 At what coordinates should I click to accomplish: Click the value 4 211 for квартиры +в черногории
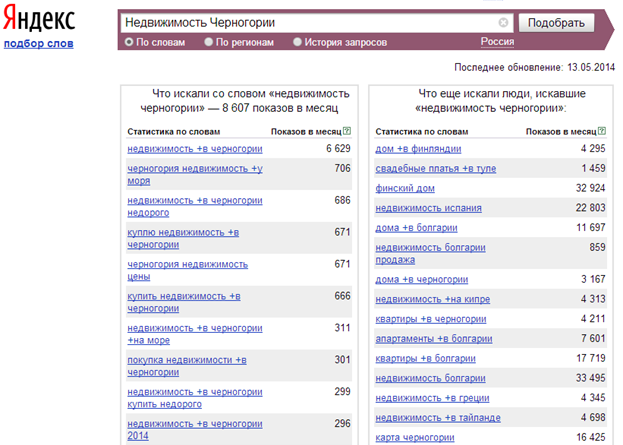[593, 319]
